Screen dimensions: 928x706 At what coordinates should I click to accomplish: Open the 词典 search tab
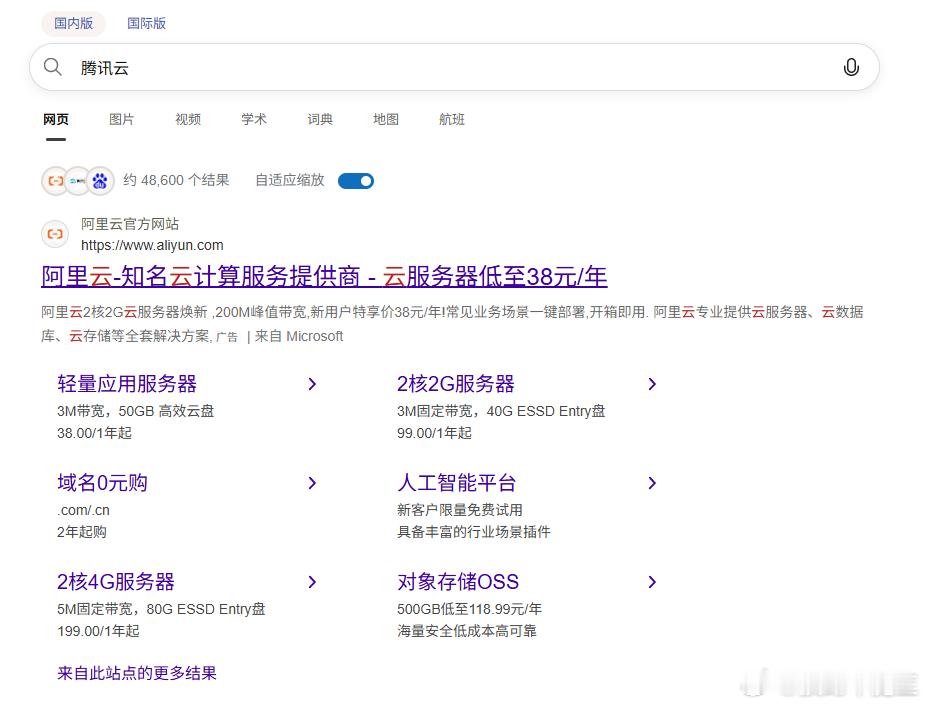[x=320, y=120]
